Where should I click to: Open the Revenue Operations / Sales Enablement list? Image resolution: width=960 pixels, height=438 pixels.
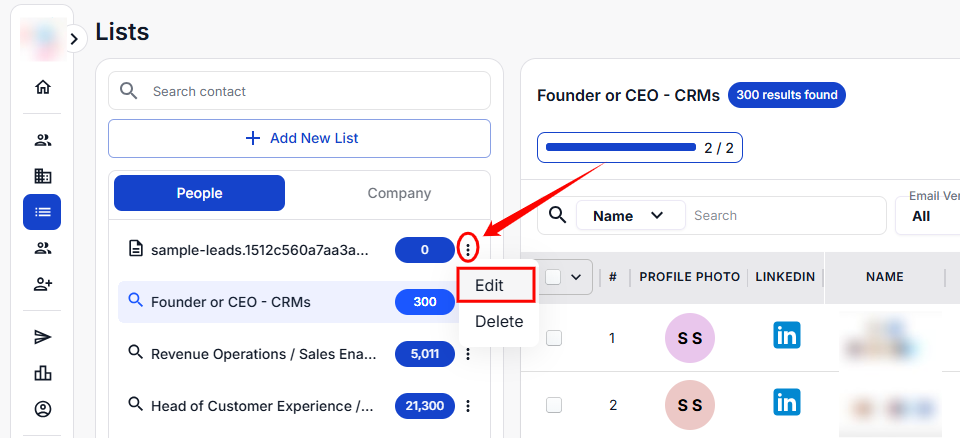tap(264, 353)
